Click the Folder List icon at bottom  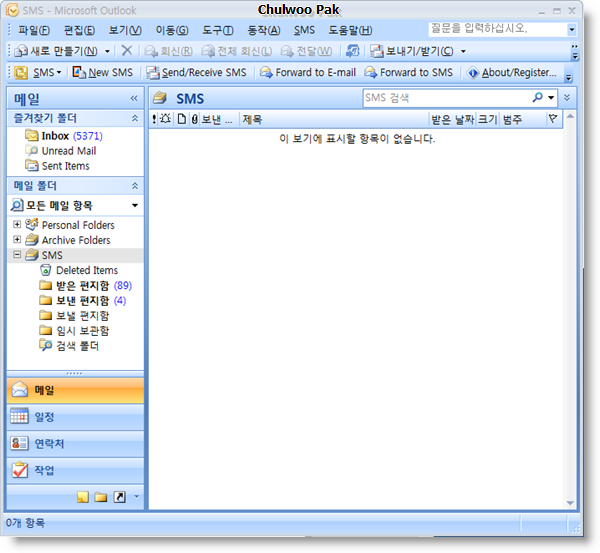tap(101, 497)
